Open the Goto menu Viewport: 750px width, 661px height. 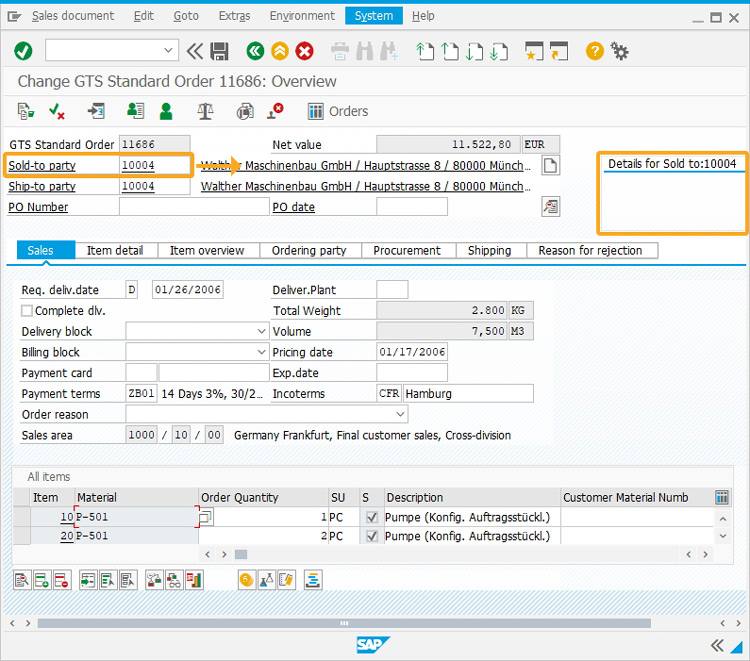pos(186,16)
